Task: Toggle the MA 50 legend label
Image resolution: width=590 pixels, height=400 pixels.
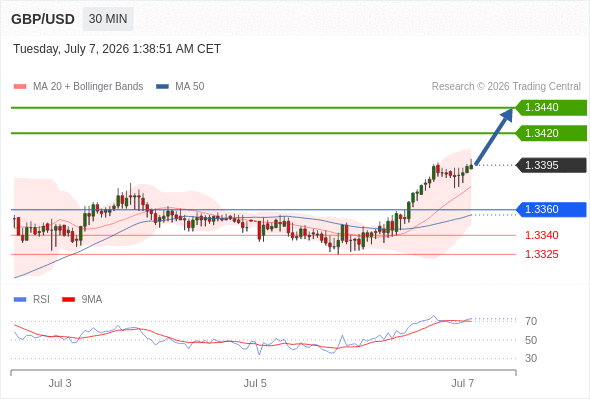Action: tap(190, 87)
